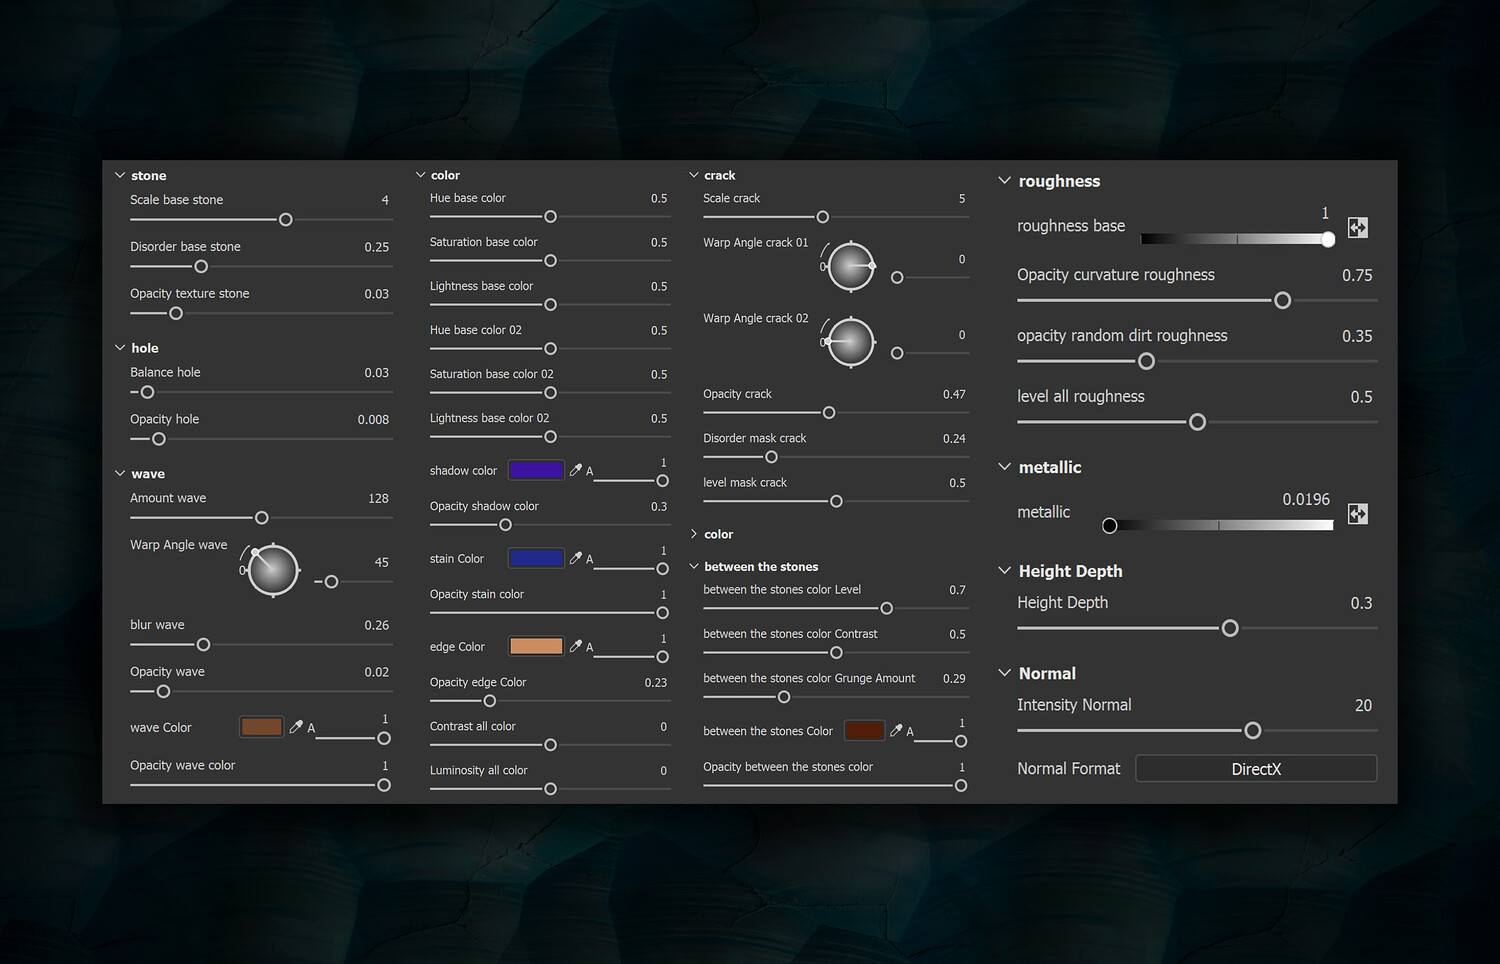This screenshot has height=964, width=1500.
Task: Click the Warp Angle wave value 45
Action: point(381,562)
